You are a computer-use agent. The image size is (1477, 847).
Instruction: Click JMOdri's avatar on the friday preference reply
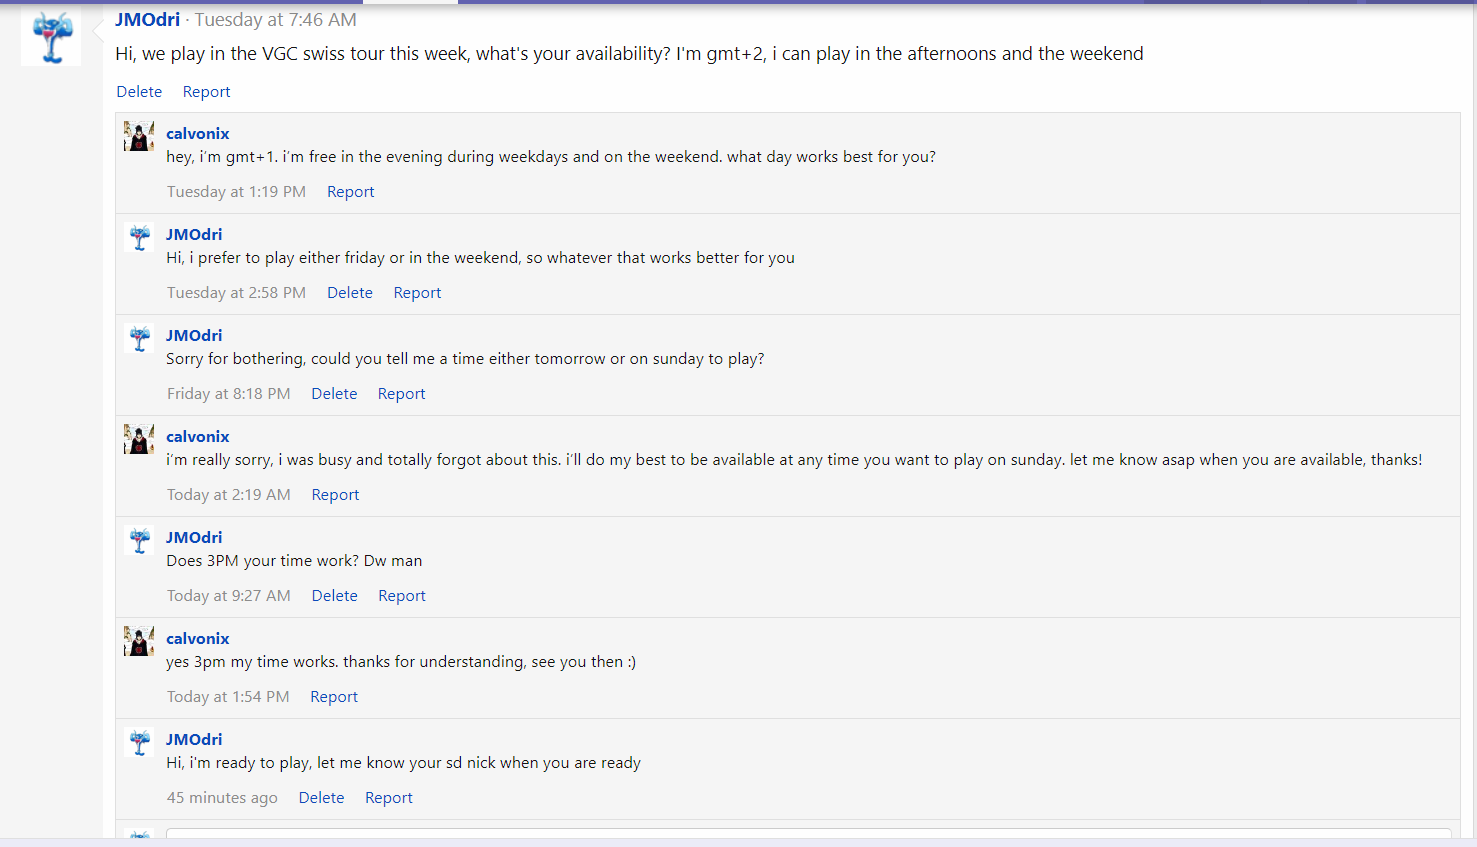[x=139, y=237]
